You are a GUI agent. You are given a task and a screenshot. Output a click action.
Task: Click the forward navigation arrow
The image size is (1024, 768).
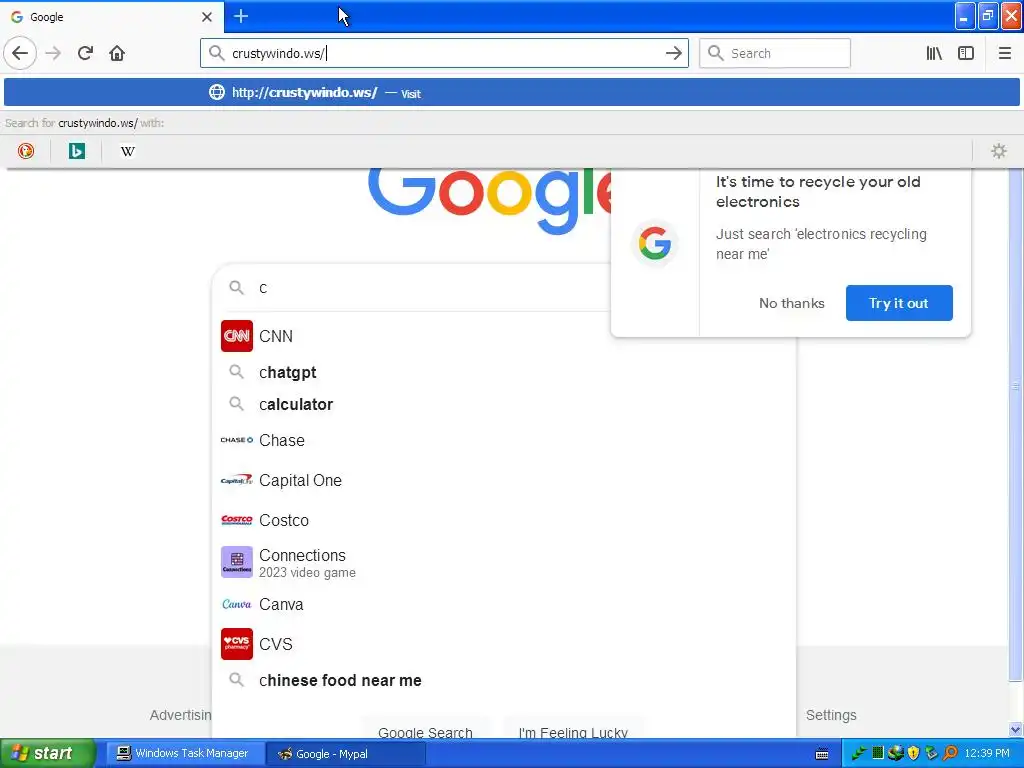pos(53,53)
